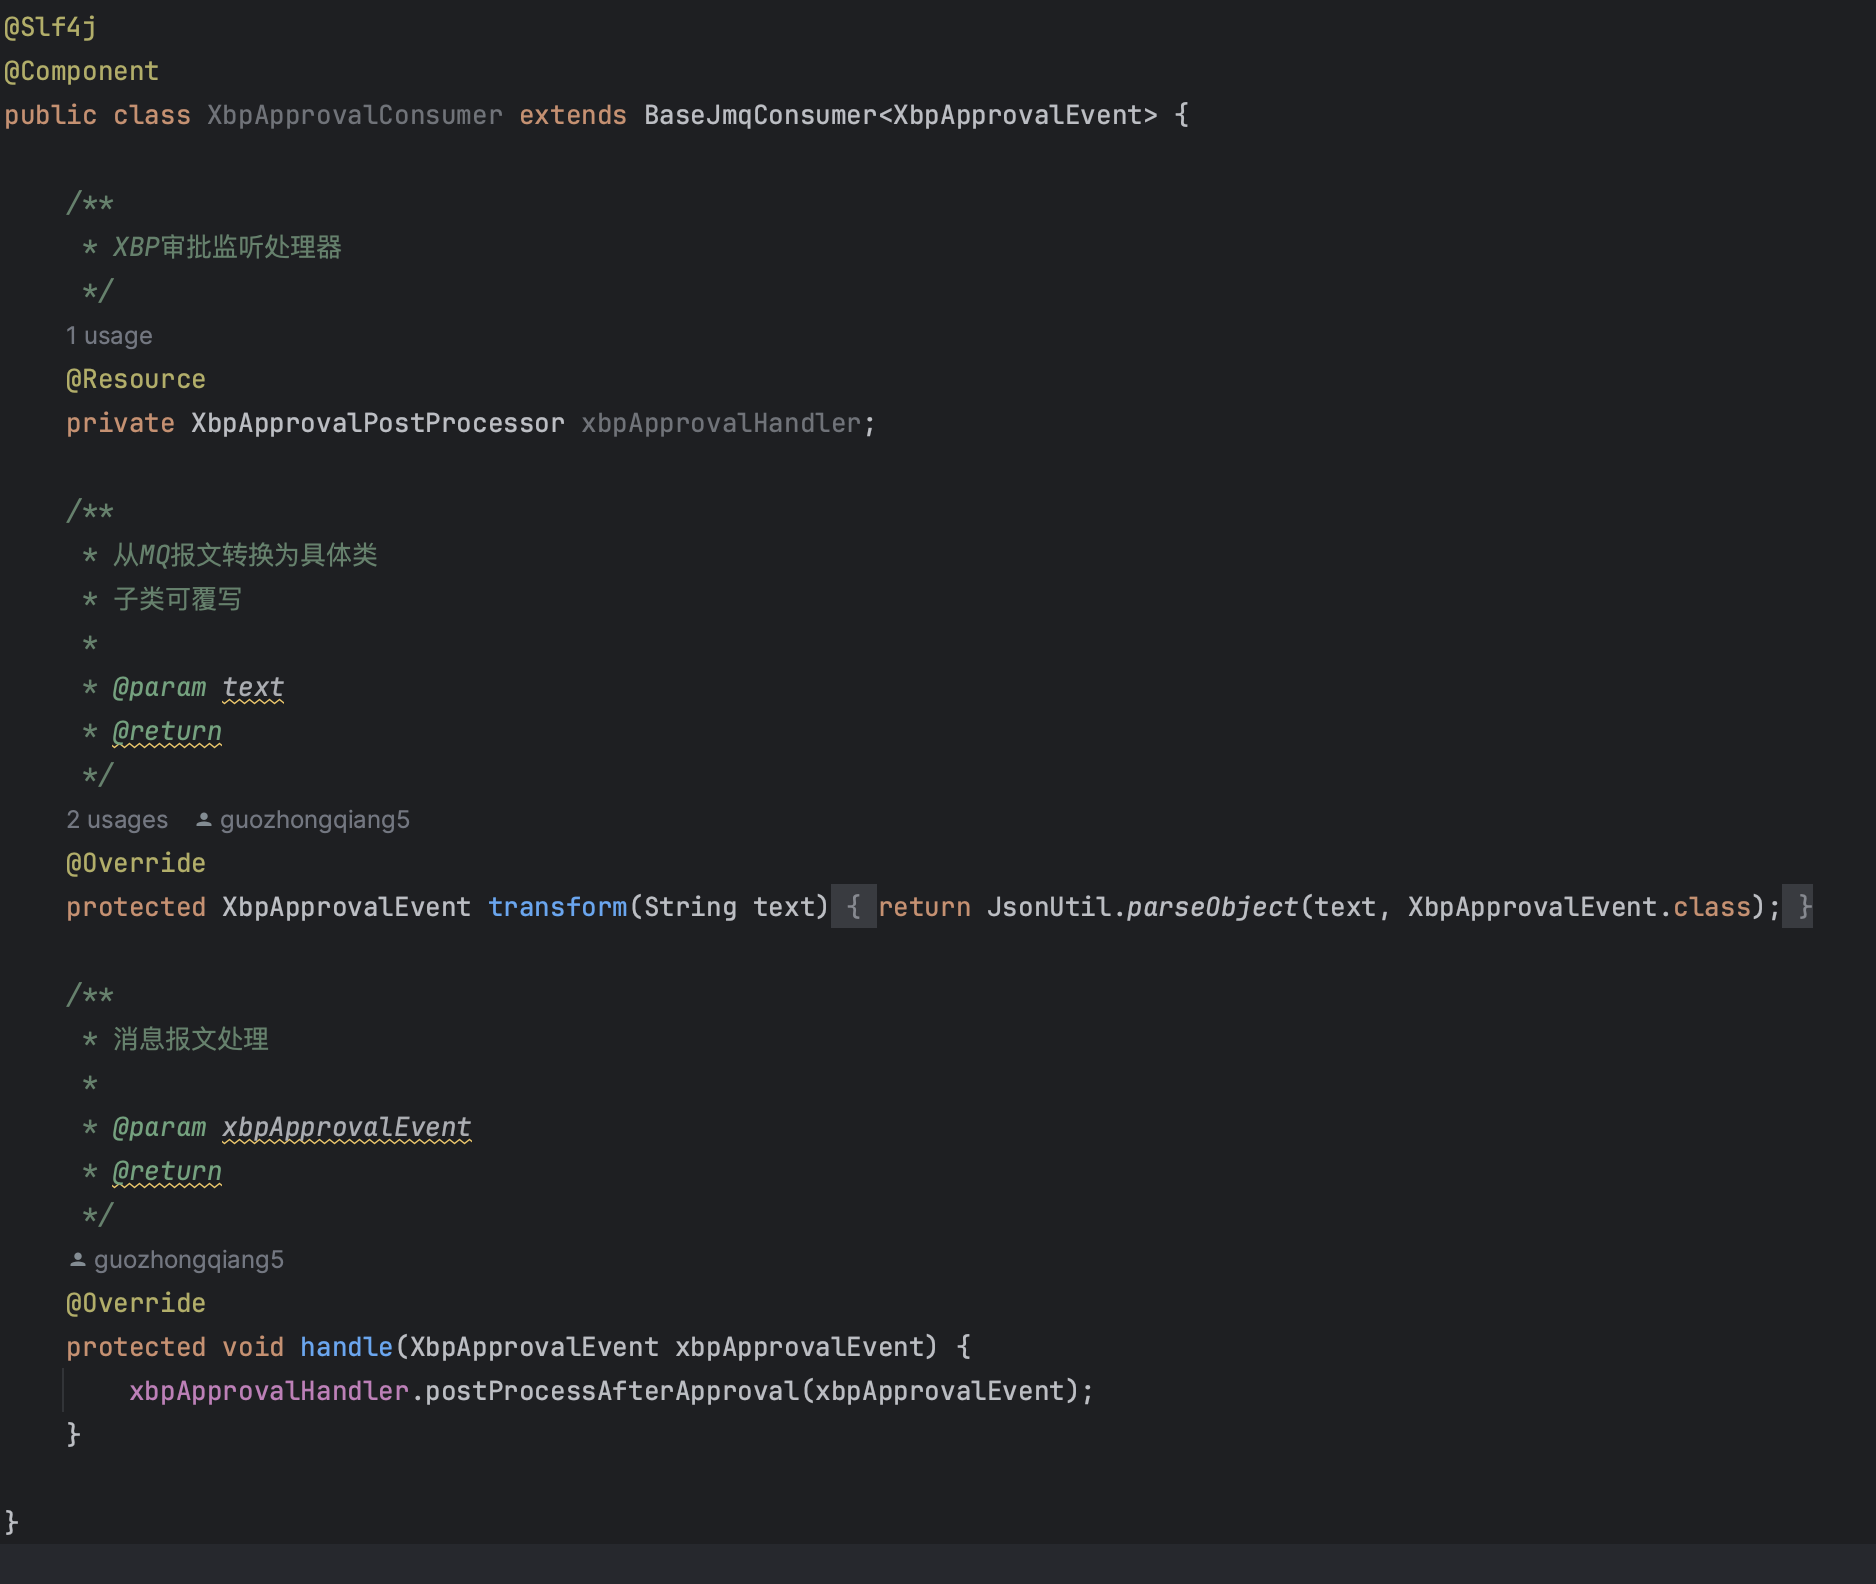Click the handle method name
This screenshot has width=1876, height=1584.
(346, 1347)
